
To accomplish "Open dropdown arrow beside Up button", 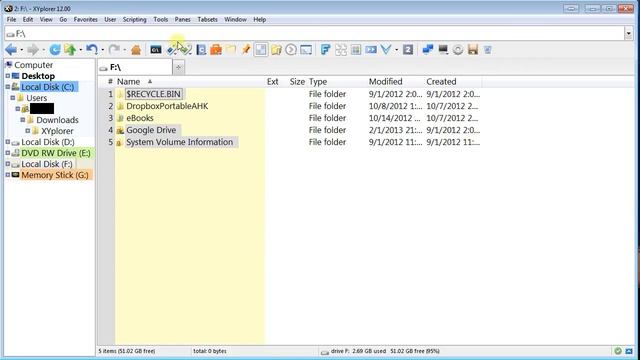I will (81, 50).
